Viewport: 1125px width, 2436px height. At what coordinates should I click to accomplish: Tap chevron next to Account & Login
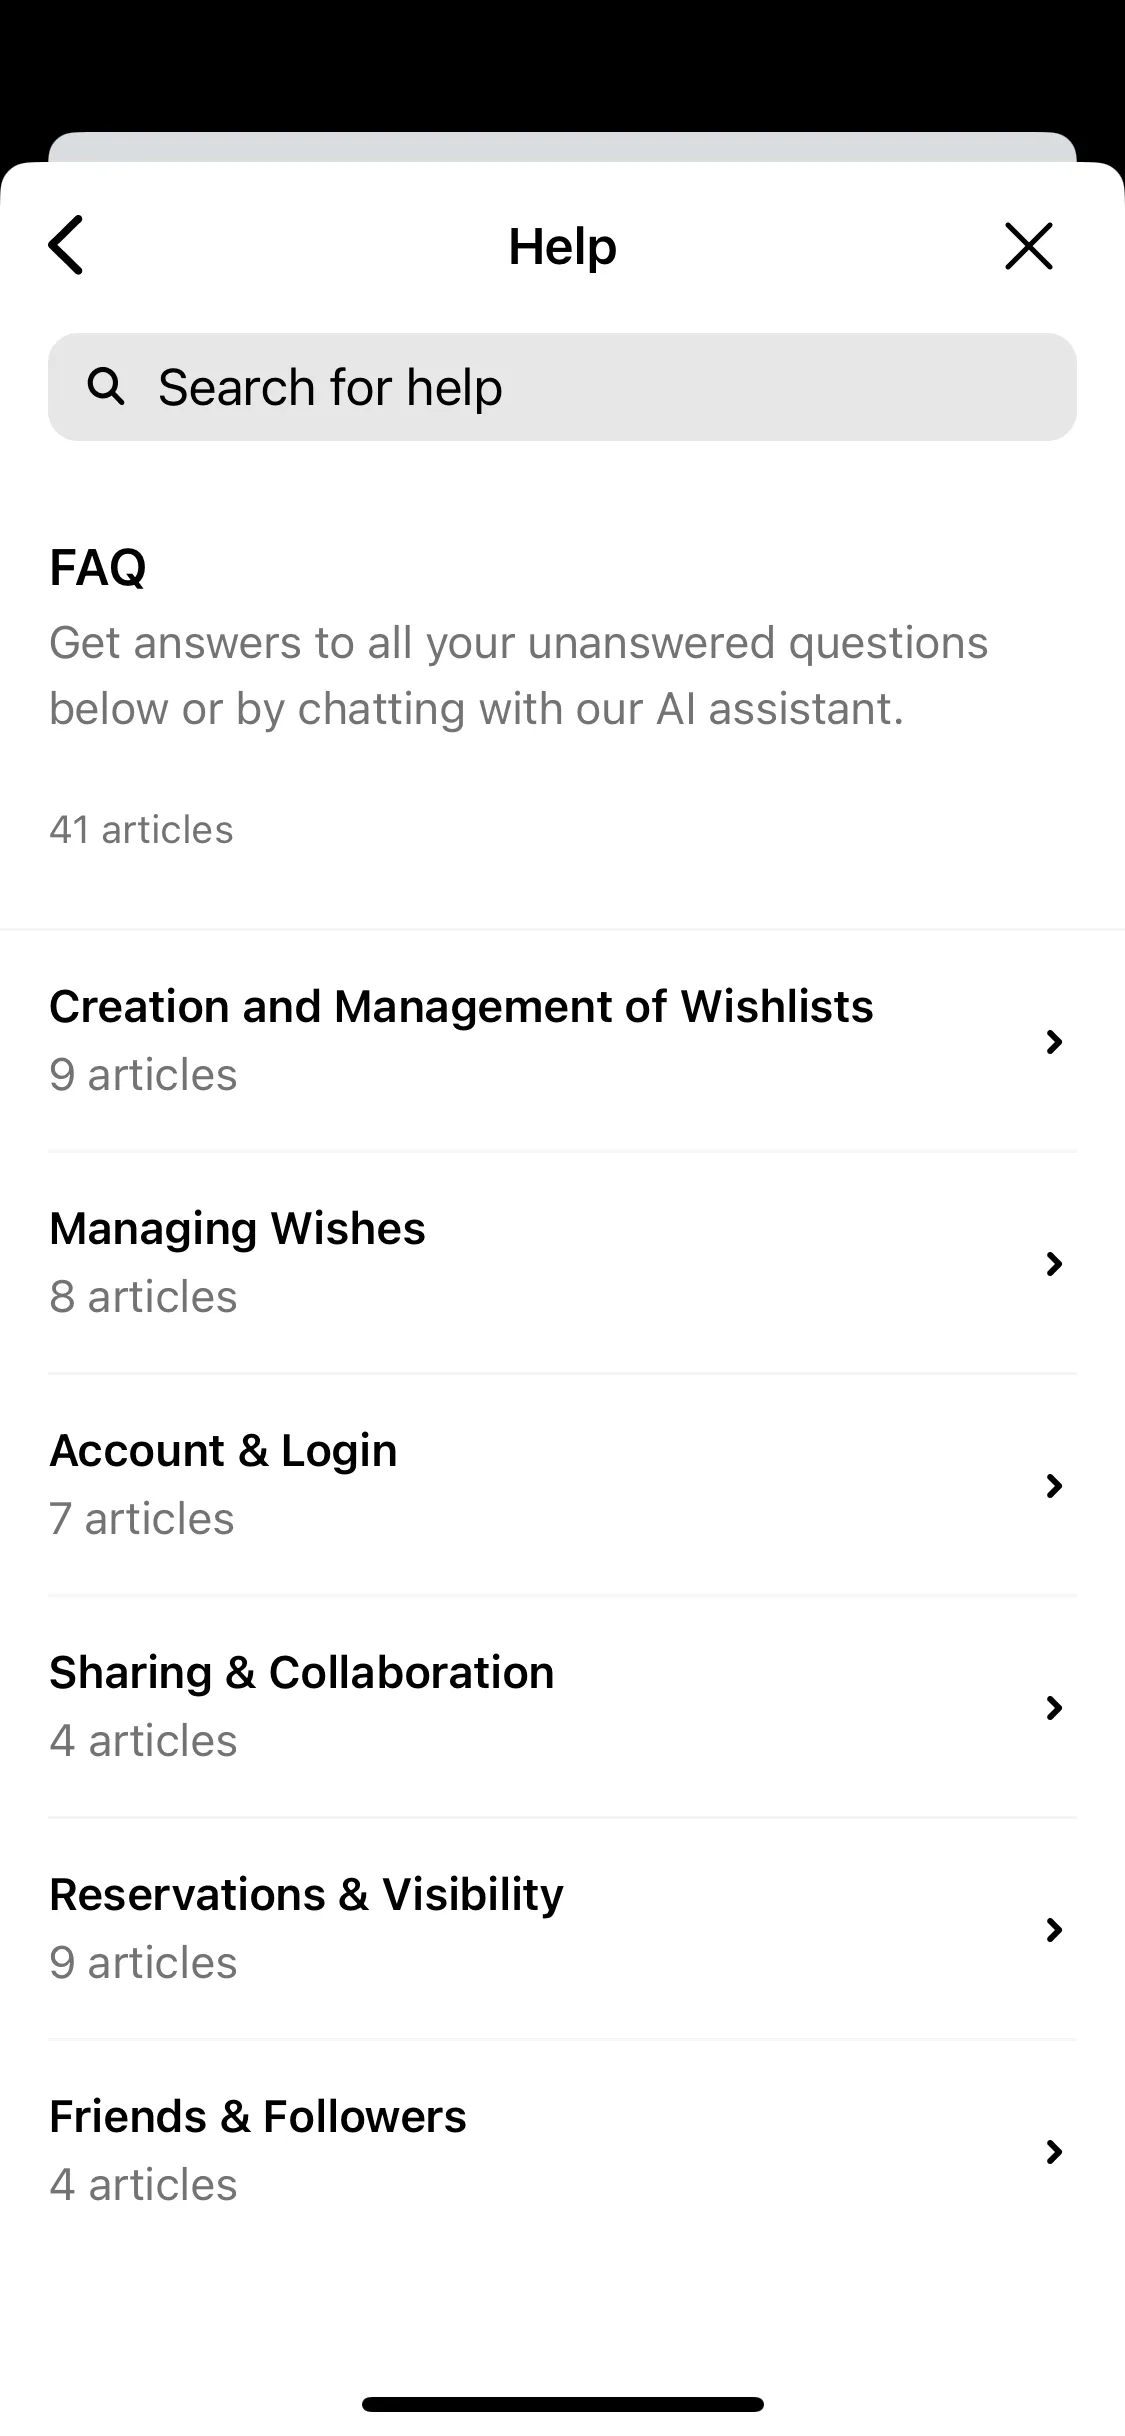coord(1053,1486)
